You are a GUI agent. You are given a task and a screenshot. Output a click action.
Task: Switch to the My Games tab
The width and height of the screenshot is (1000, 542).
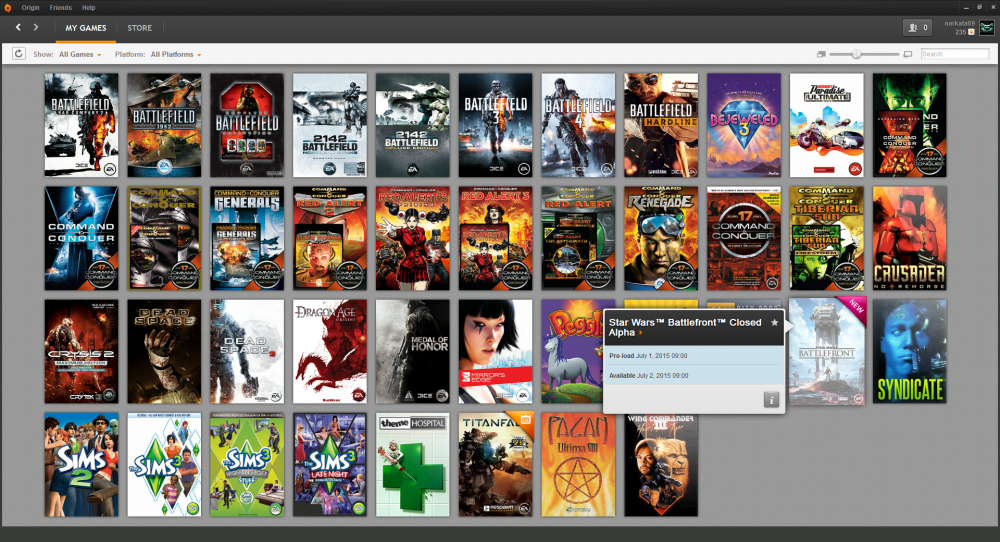(85, 28)
